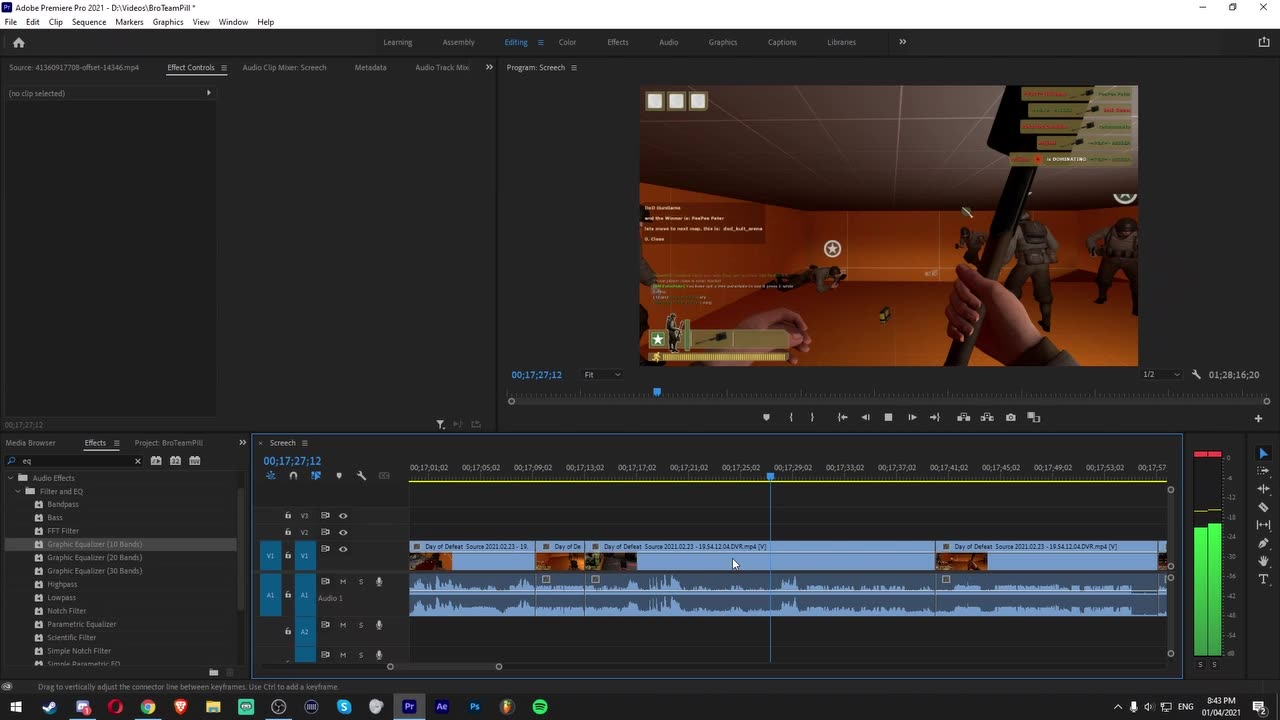Open the Media Browser tab

point(30,443)
